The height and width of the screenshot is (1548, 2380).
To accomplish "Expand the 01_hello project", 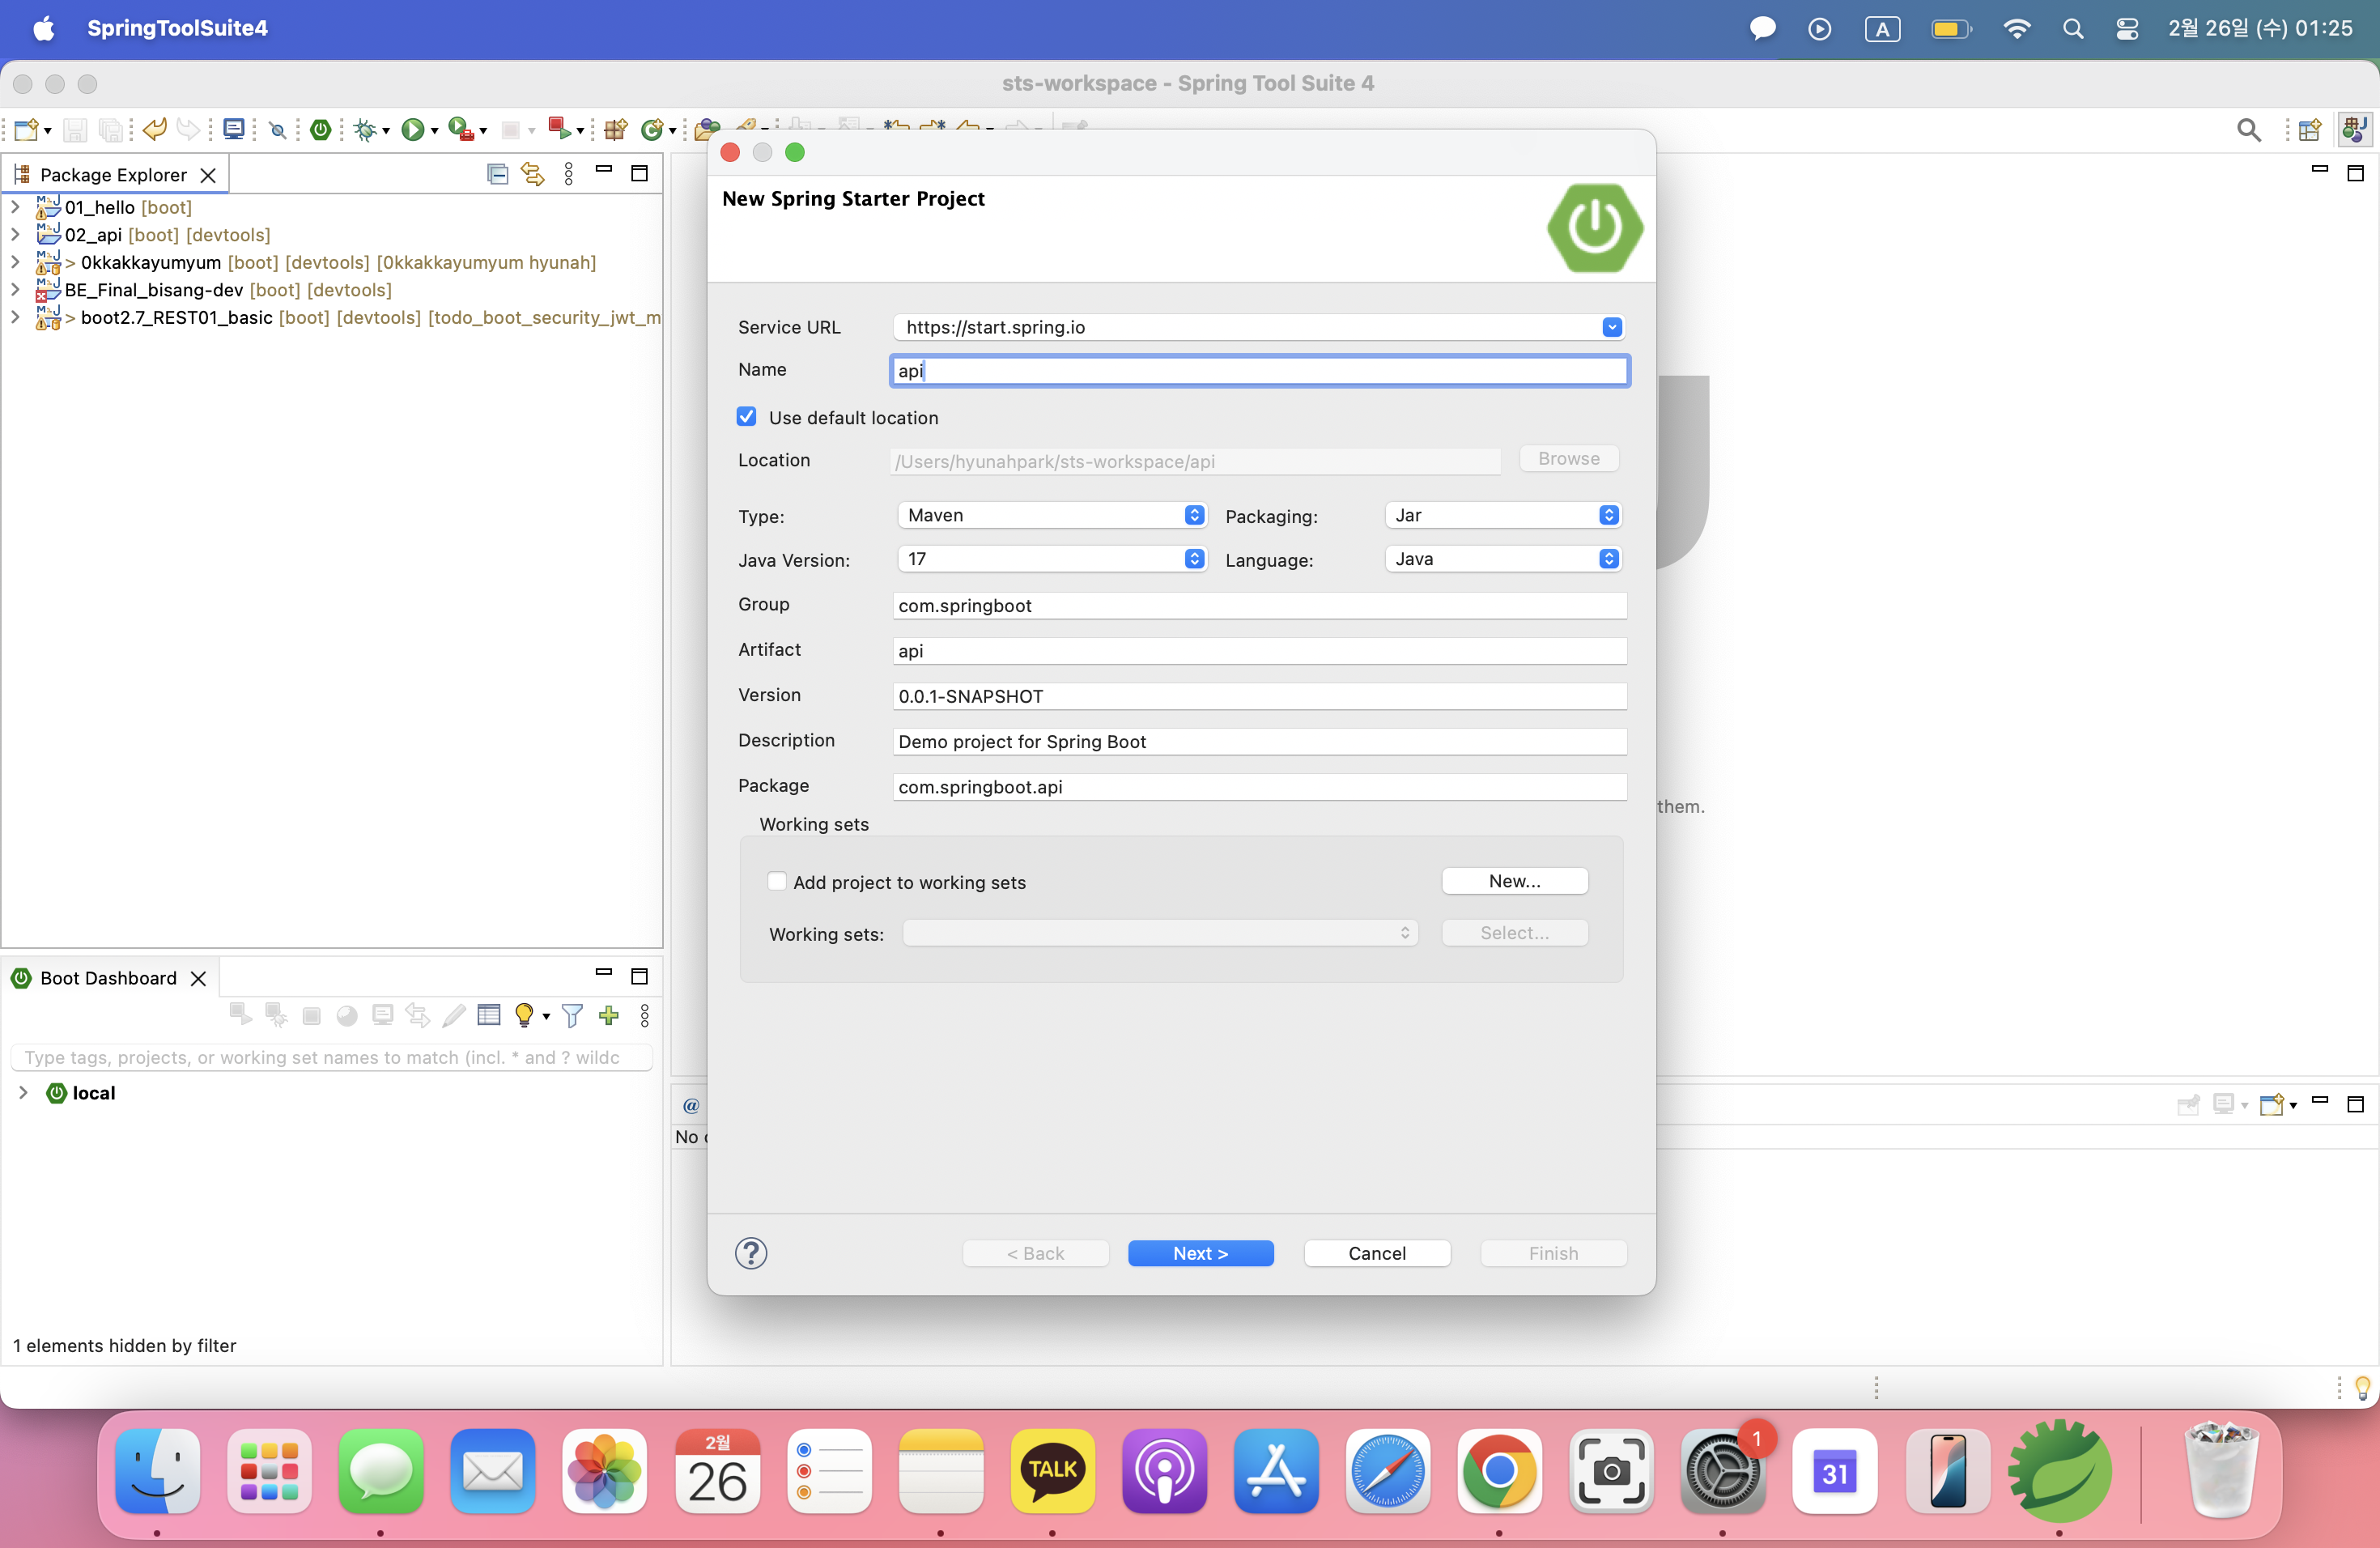I will coord(15,207).
